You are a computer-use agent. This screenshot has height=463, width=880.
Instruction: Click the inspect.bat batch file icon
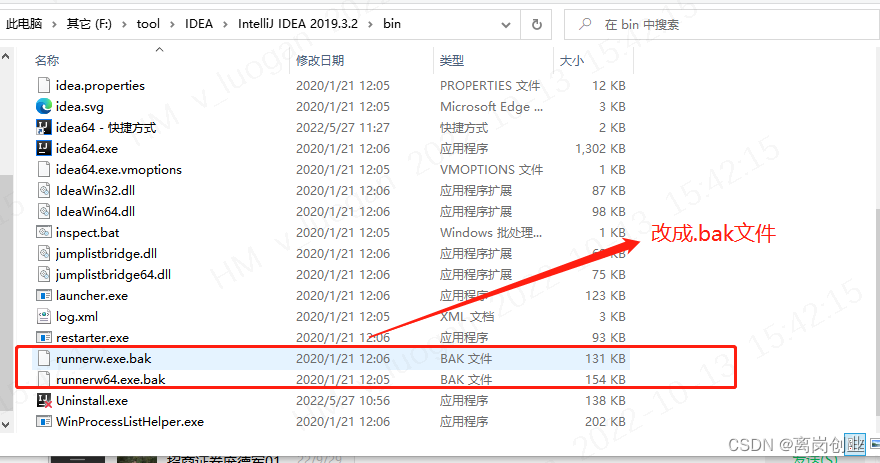pyautogui.click(x=44, y=232)
